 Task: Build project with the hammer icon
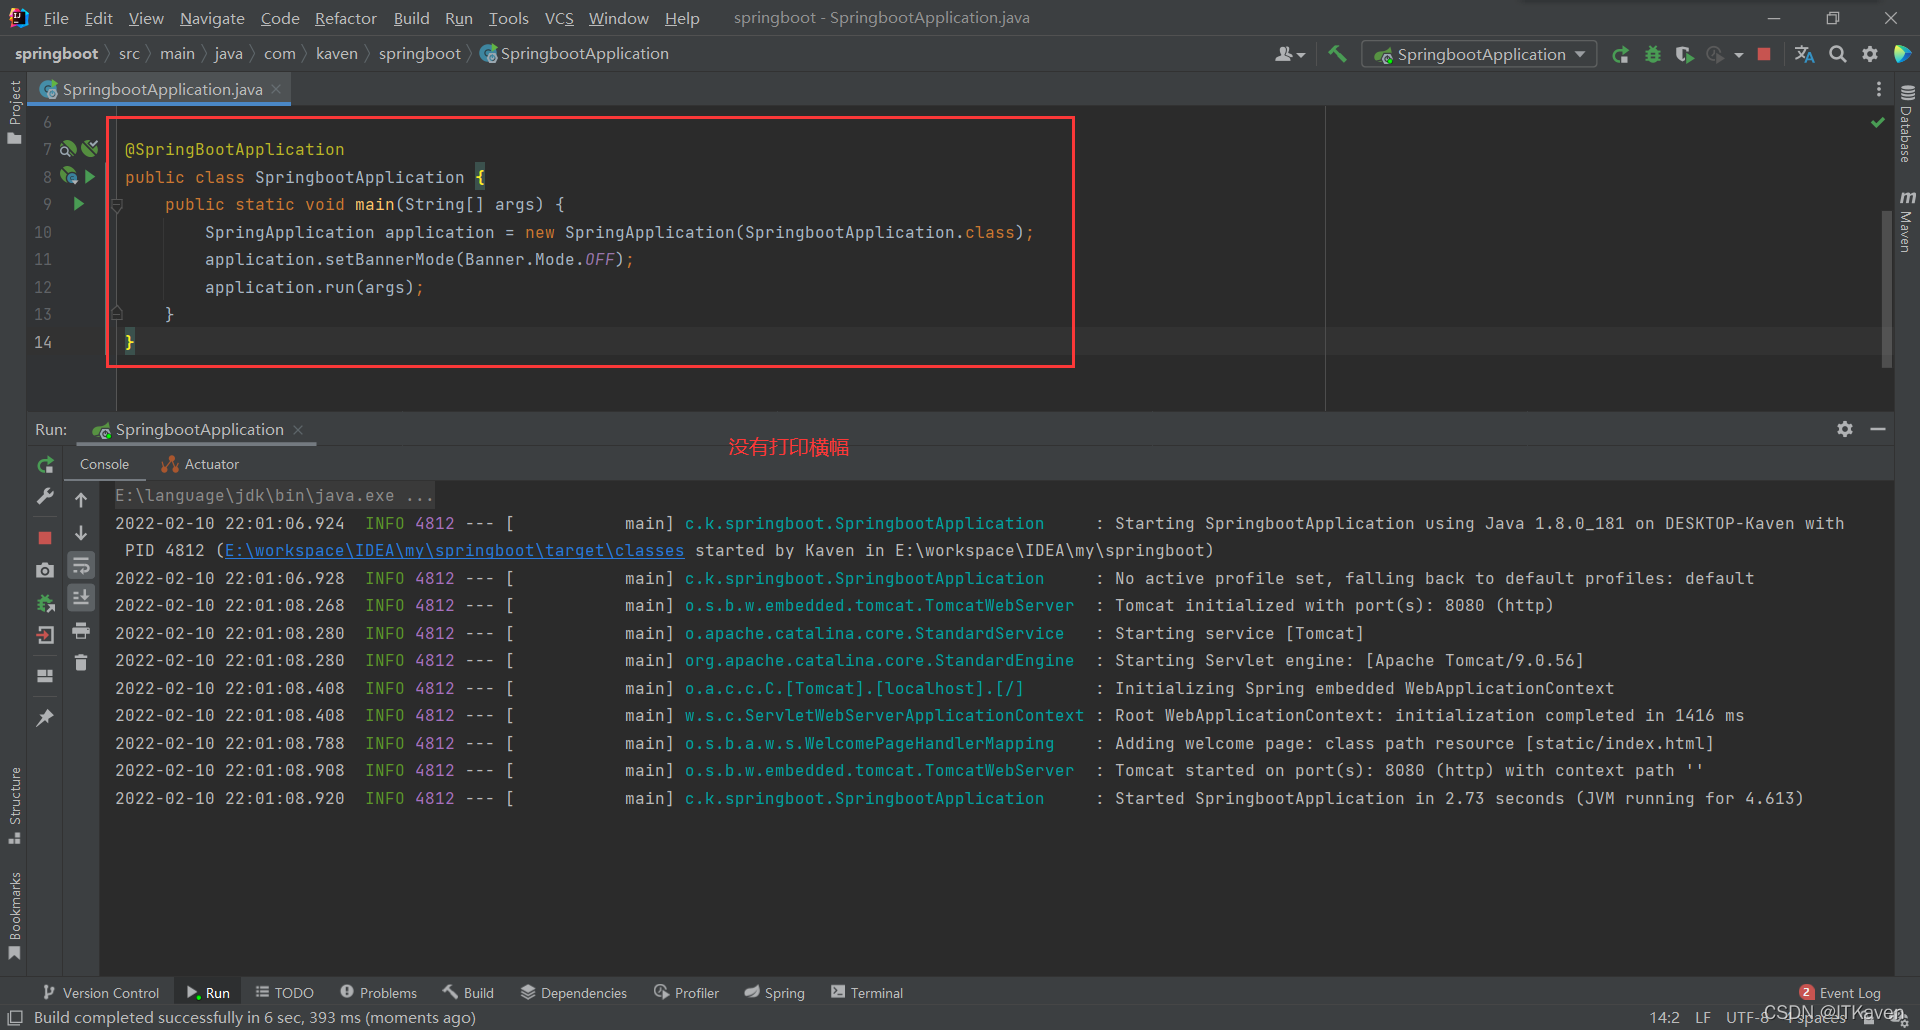click(x=1337, y=54)
